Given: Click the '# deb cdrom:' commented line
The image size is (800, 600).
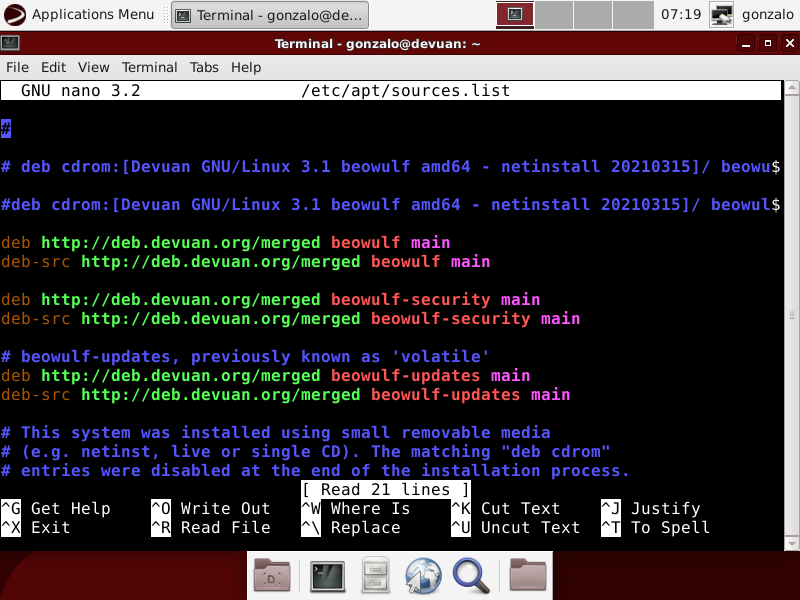Looking at the screenshot, I should [391, 167].
